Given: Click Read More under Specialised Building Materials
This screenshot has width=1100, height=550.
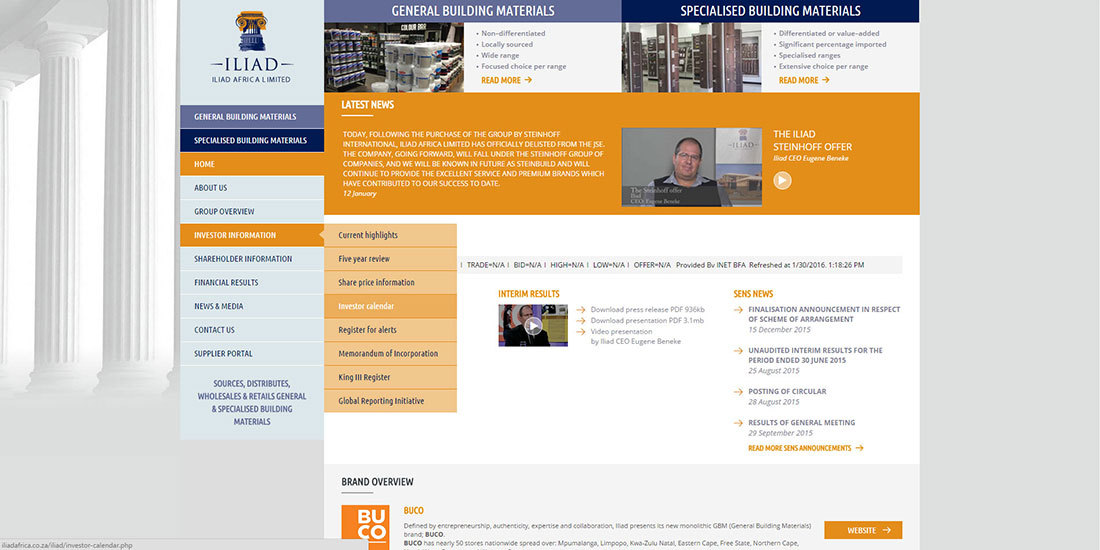Looking at the screenshot, I should (803, 80).
